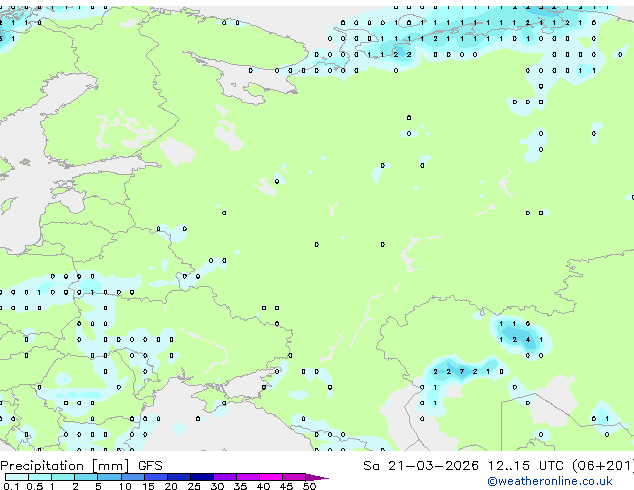Select the 2–5 mm legend color swatch

pos(86,477)
